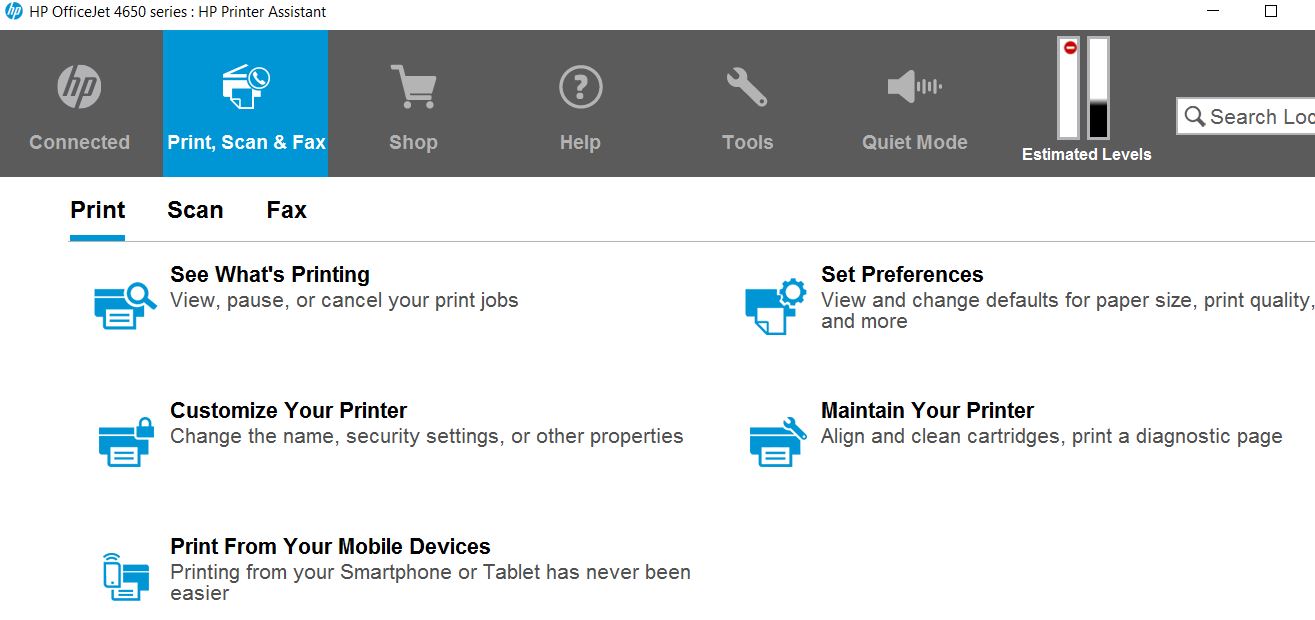The width and height of the screenshot is (1315, 620).
Task: Open Maintain Your Printer link
Action: pos(927,410)
